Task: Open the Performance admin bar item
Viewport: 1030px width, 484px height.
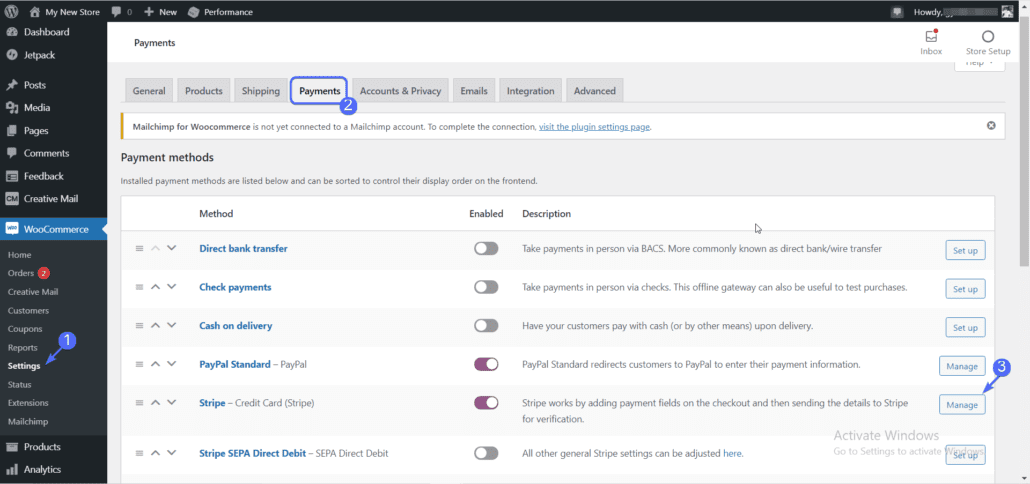Action: [220, 12]
